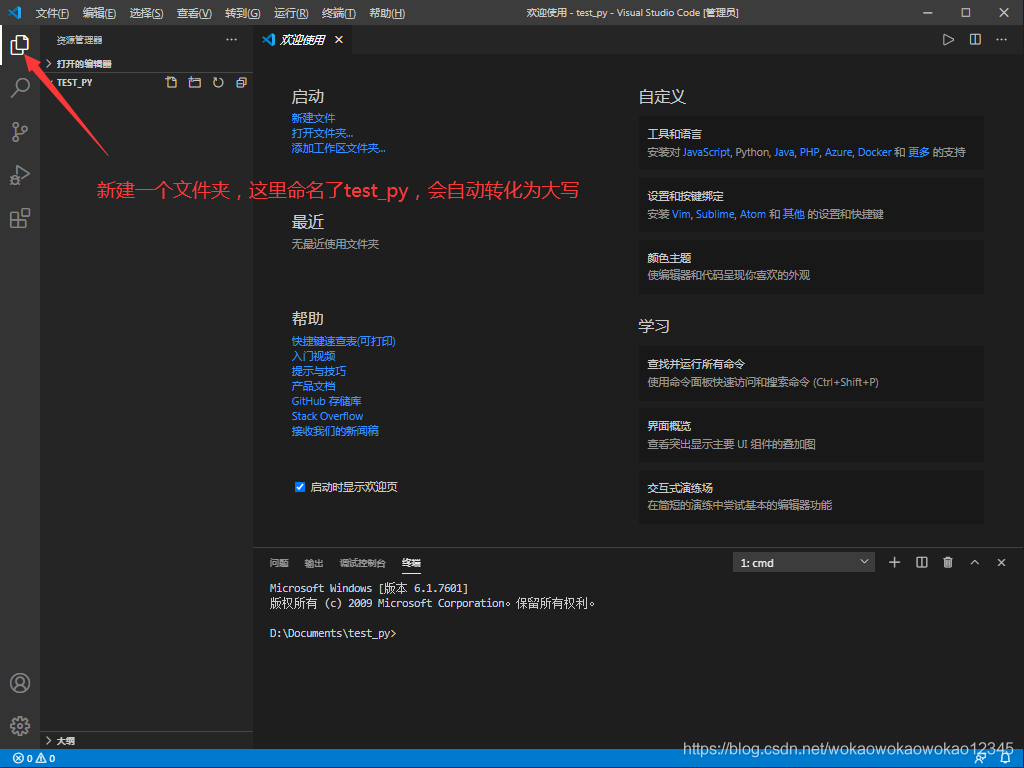Open the explorer panel more actions ellipsis
Image resolution: width=1024 pixels, height=768 pixels.
tap(231, 40)
